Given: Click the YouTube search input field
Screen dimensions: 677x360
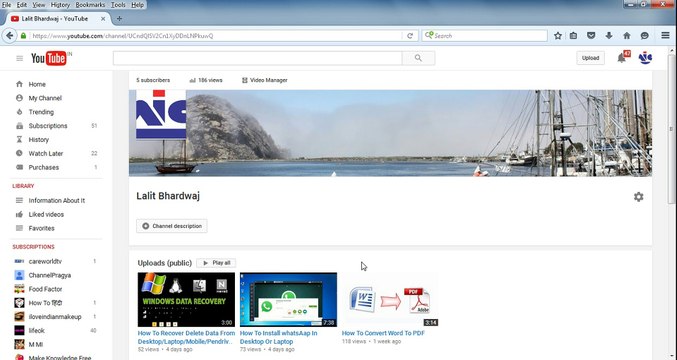Looking at the screenshot, I should click(257, 58).
